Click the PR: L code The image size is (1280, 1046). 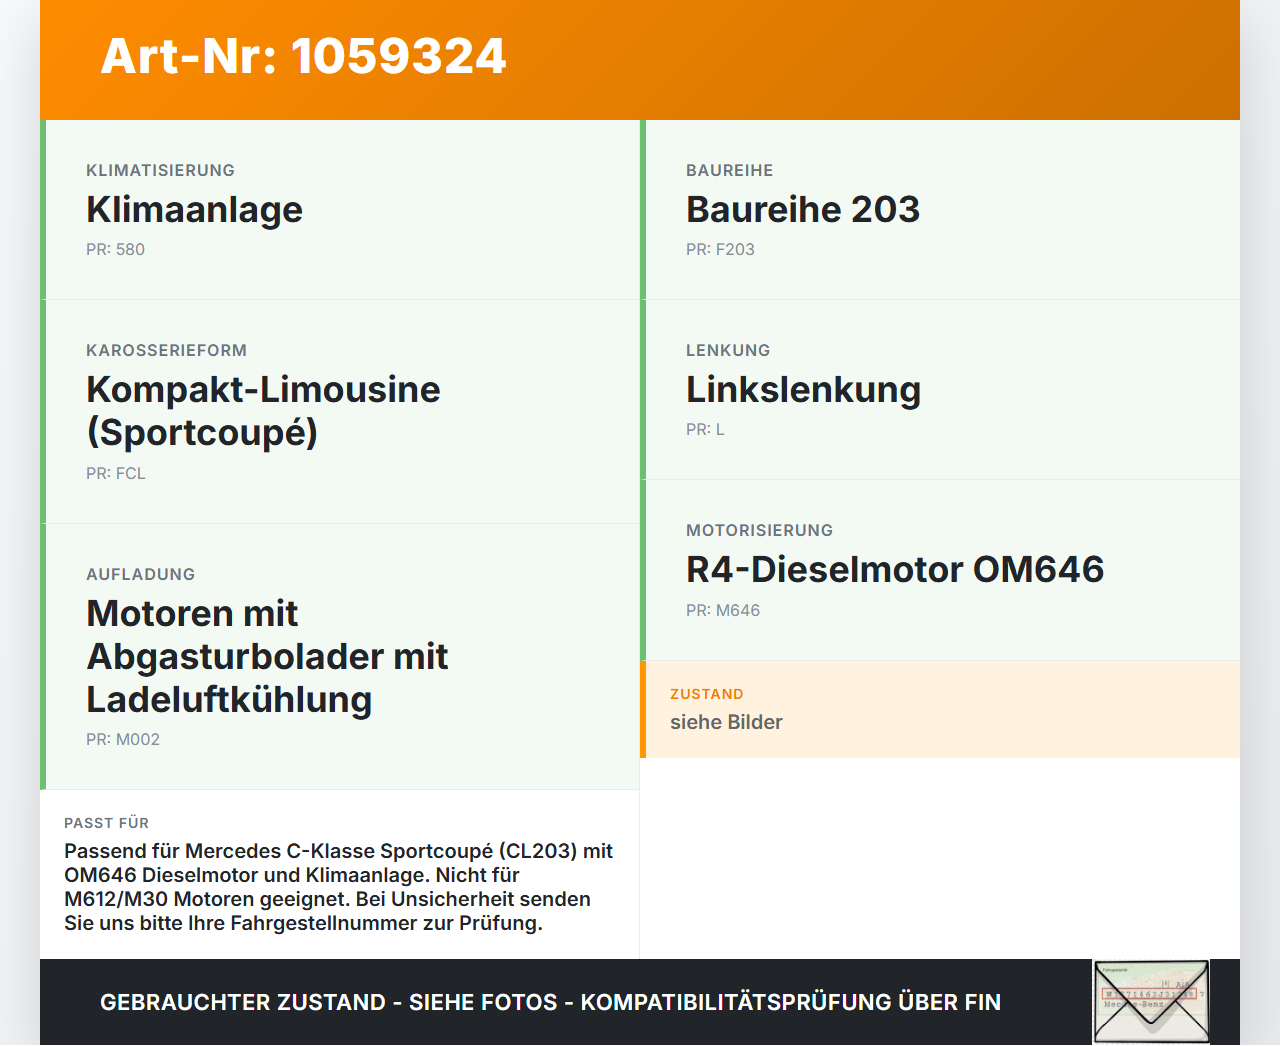coord(705,429)
